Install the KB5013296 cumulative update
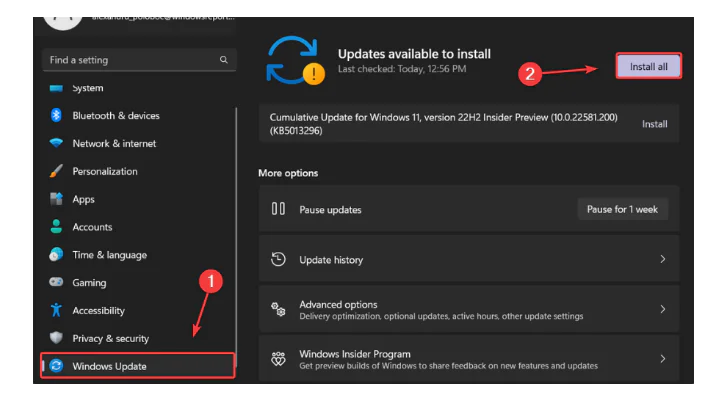 654,124
